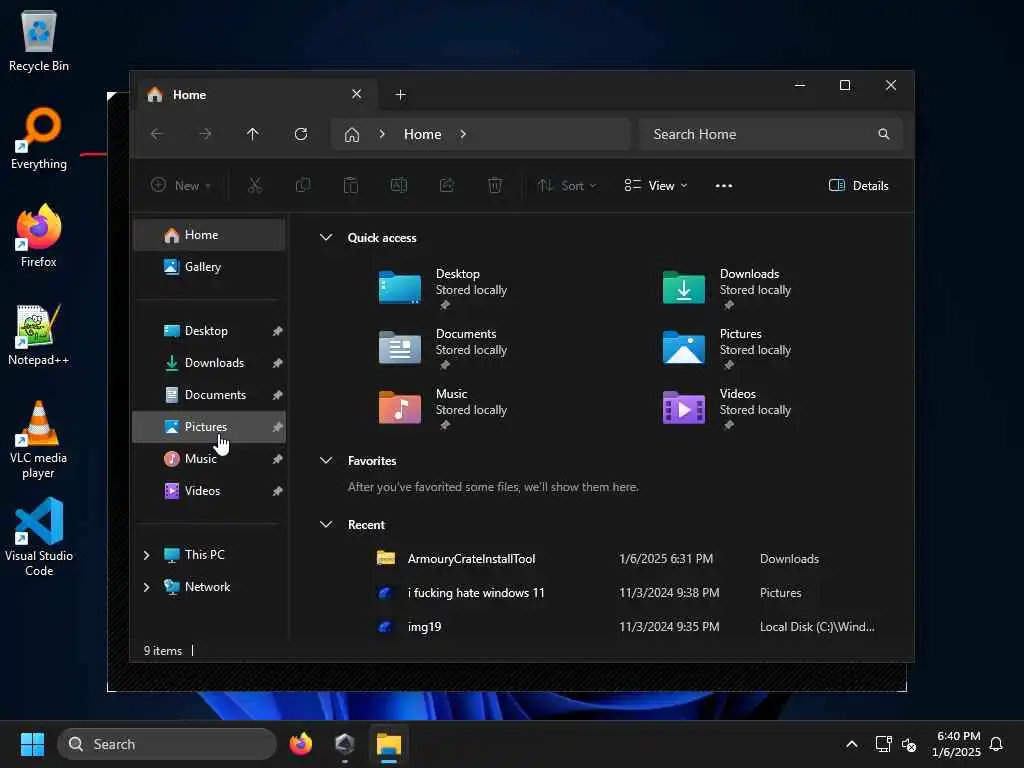Click the Recycle Bin desktop icon
Viewport: 1024px width, 768px height.
[x=39, y=40]
